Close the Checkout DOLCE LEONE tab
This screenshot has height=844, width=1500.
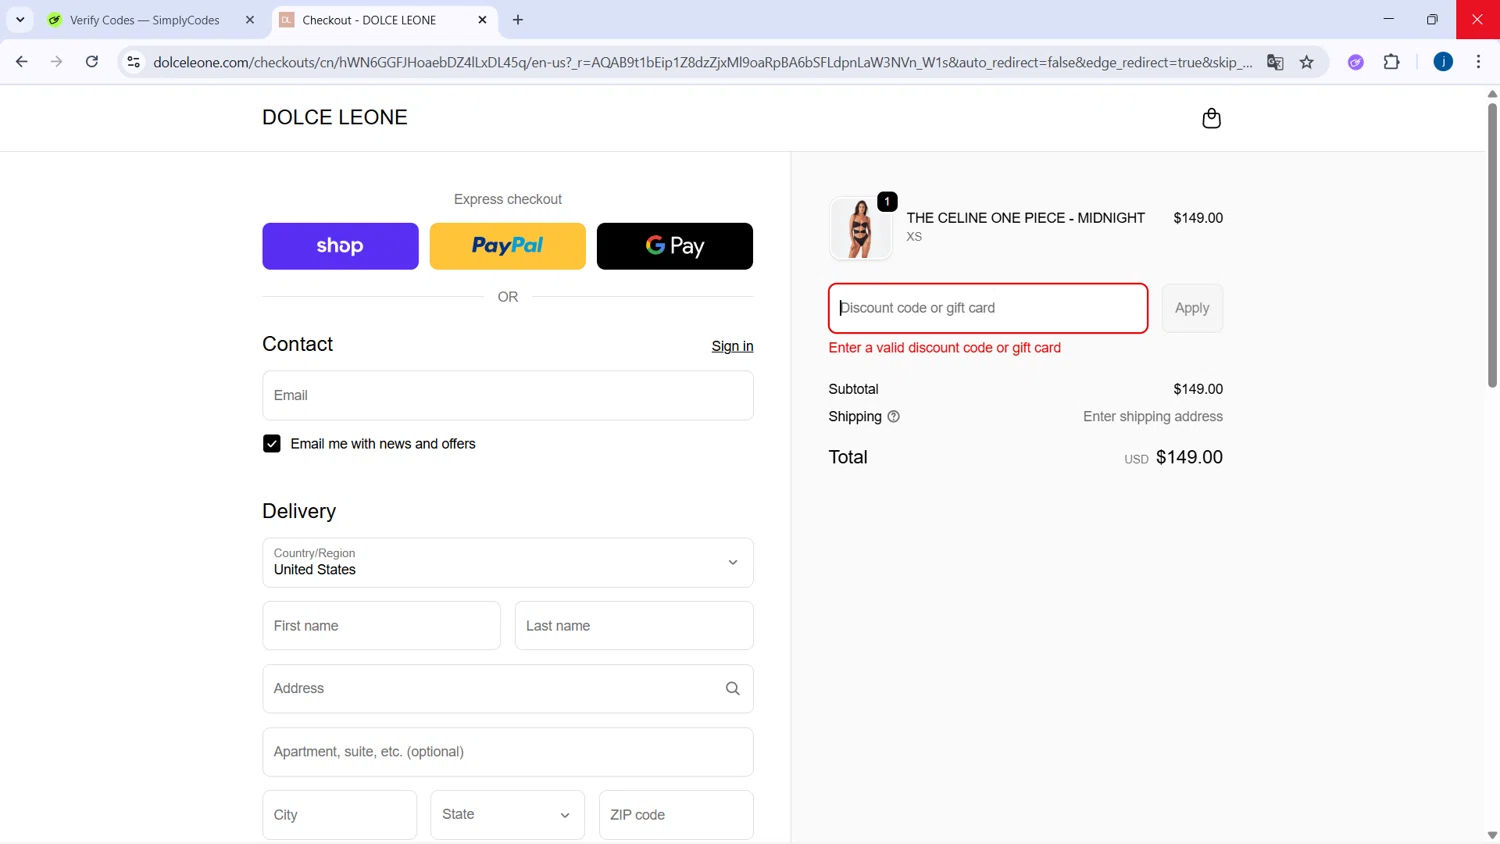(482, 20)
